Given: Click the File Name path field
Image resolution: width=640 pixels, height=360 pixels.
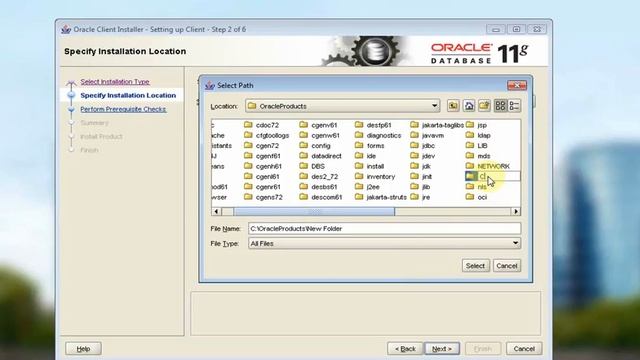Looking at the screenshot, I should click(x=384, y=229).
